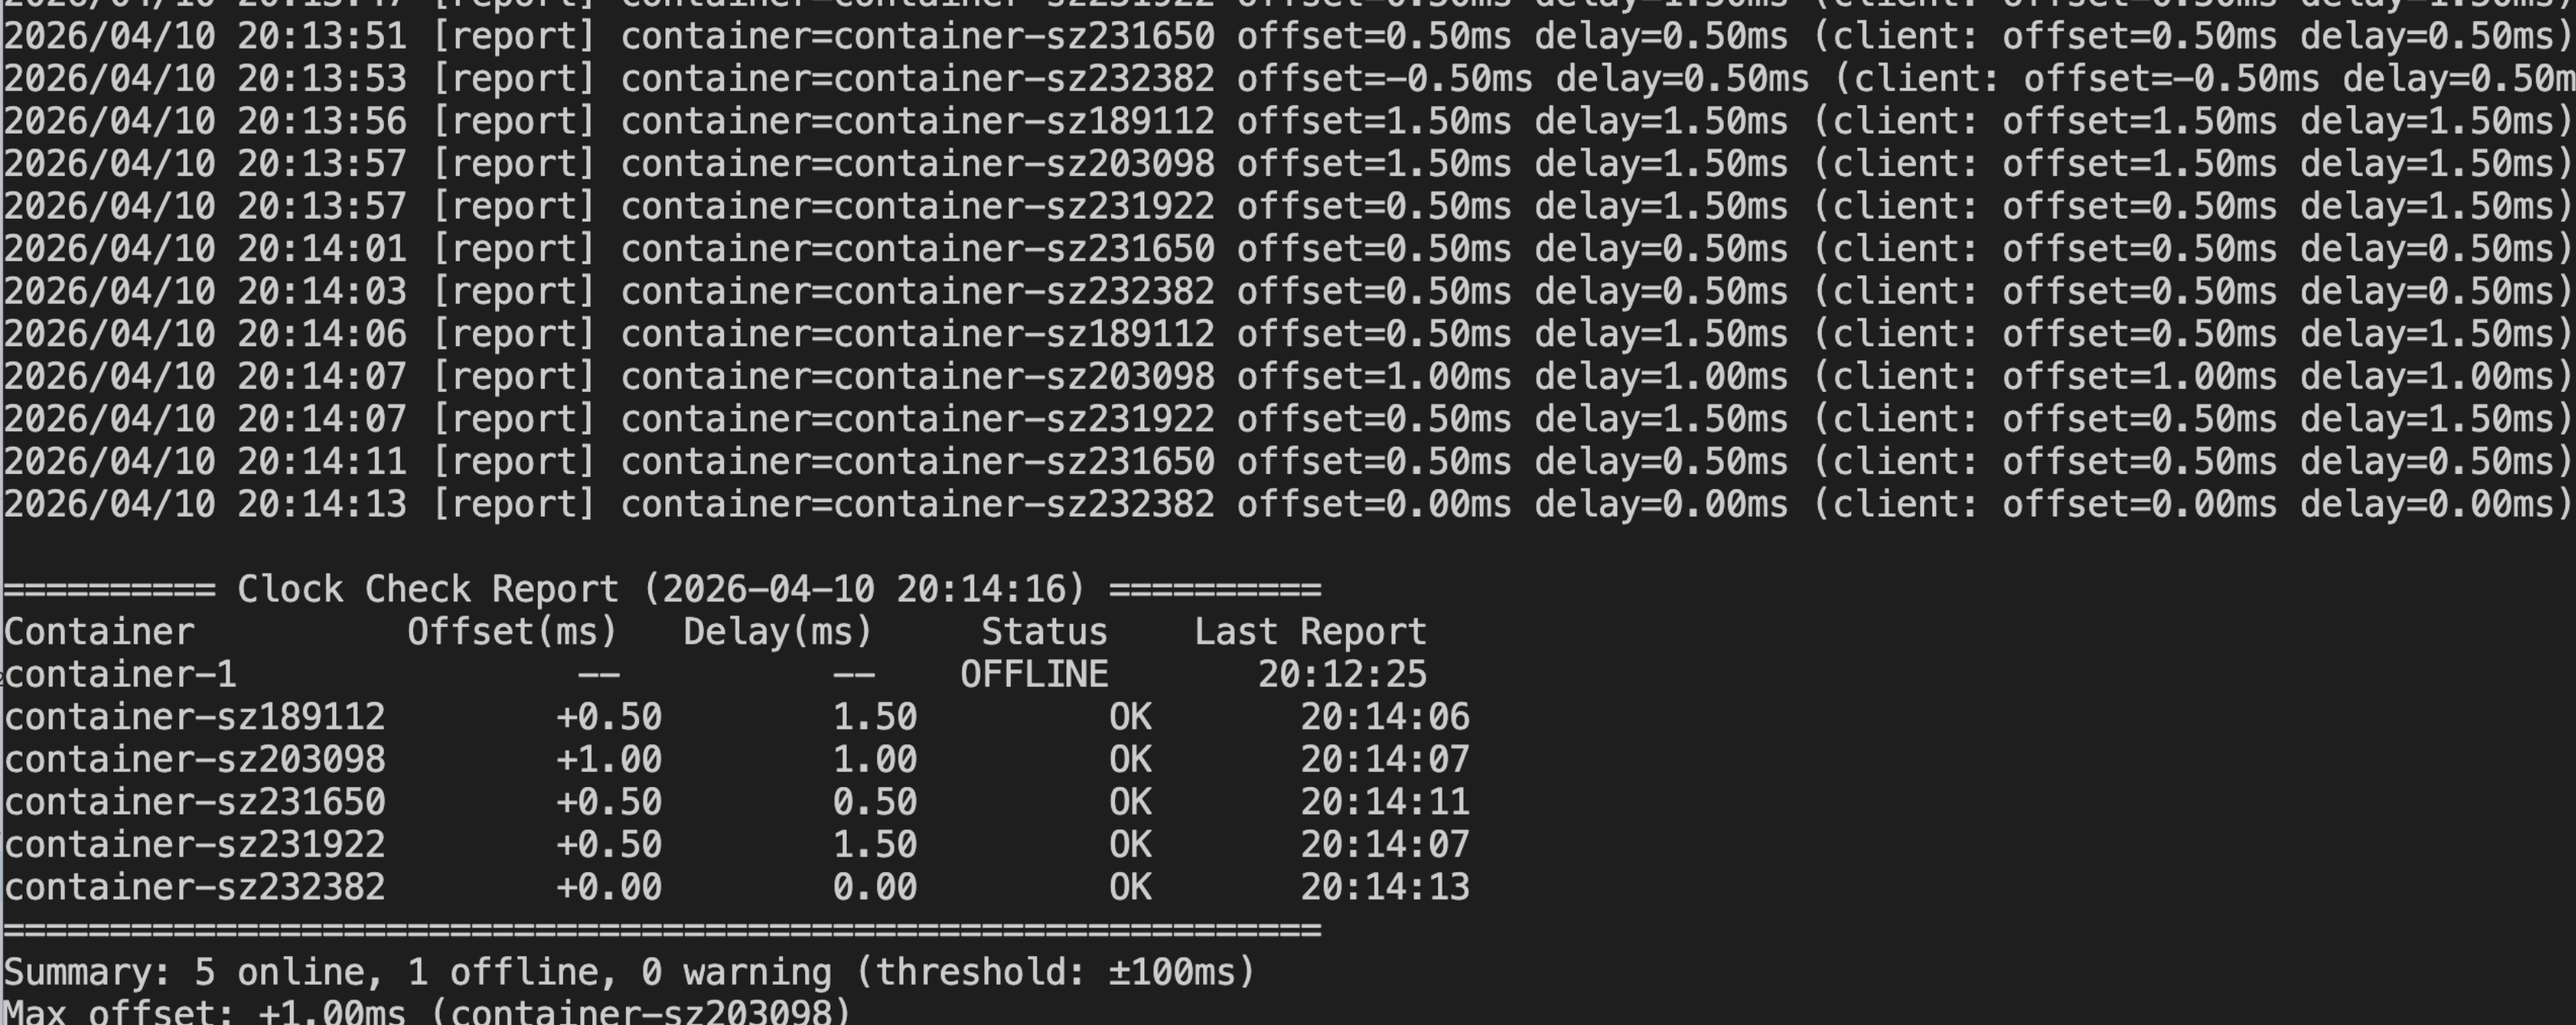Click container-sz231922 in the report table
The height and width of the screenshot is (1025, 2576).
195,845
